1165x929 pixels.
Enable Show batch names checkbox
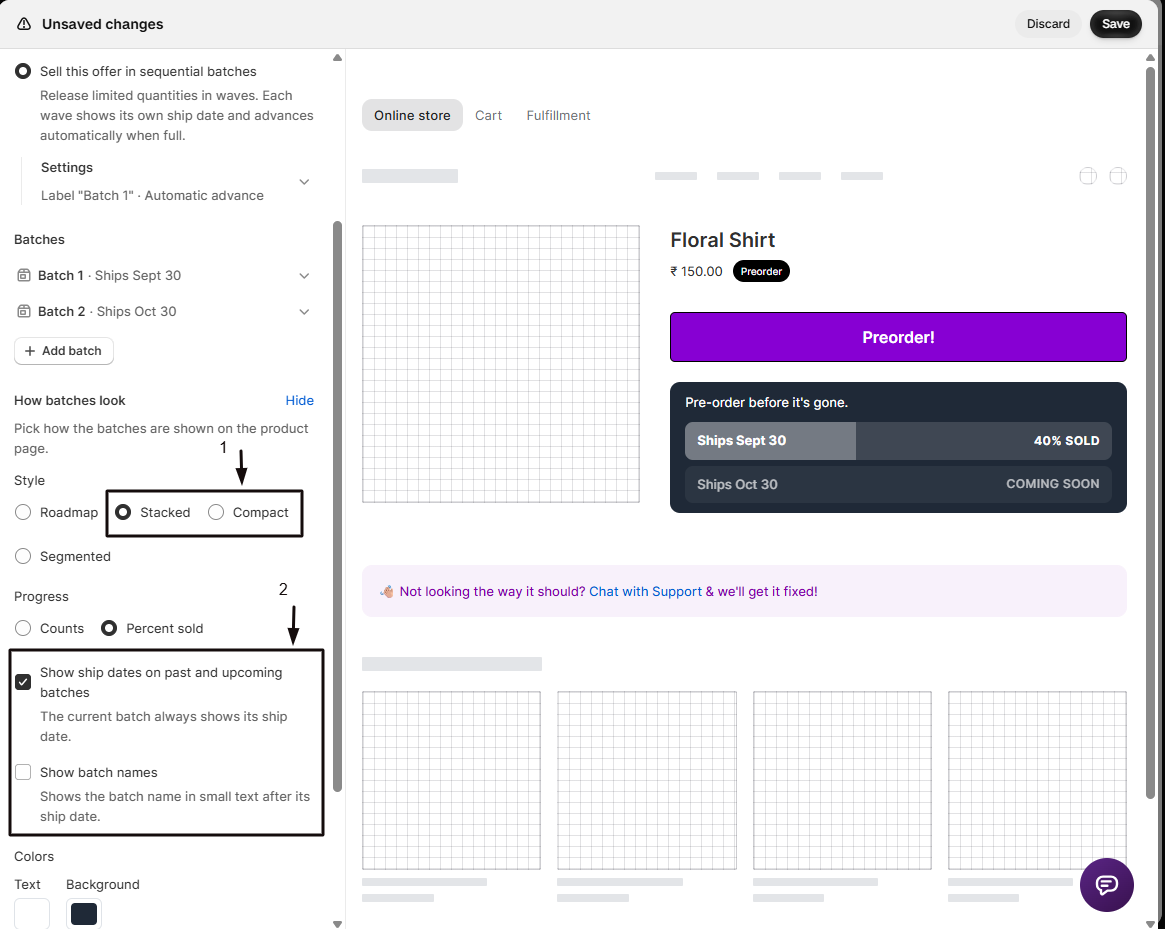tap(23, 772)
